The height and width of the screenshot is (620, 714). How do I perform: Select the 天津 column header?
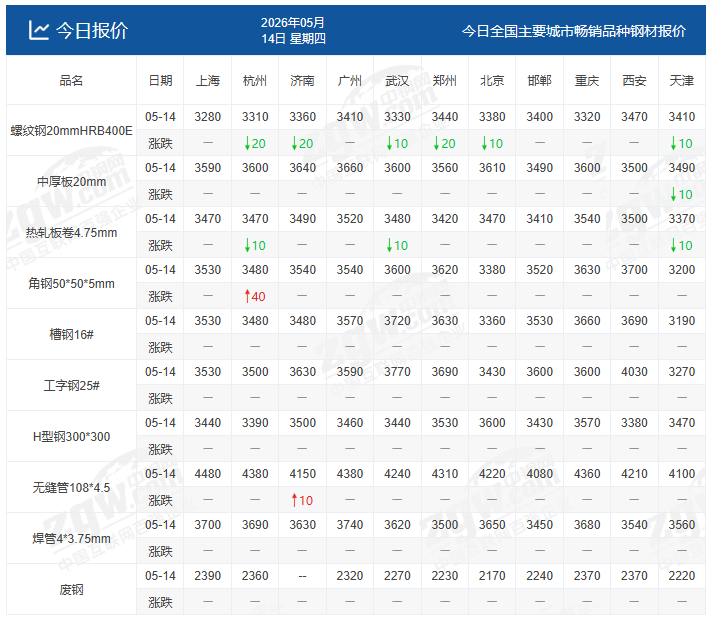pyautogui.click(x=682, y=81)
